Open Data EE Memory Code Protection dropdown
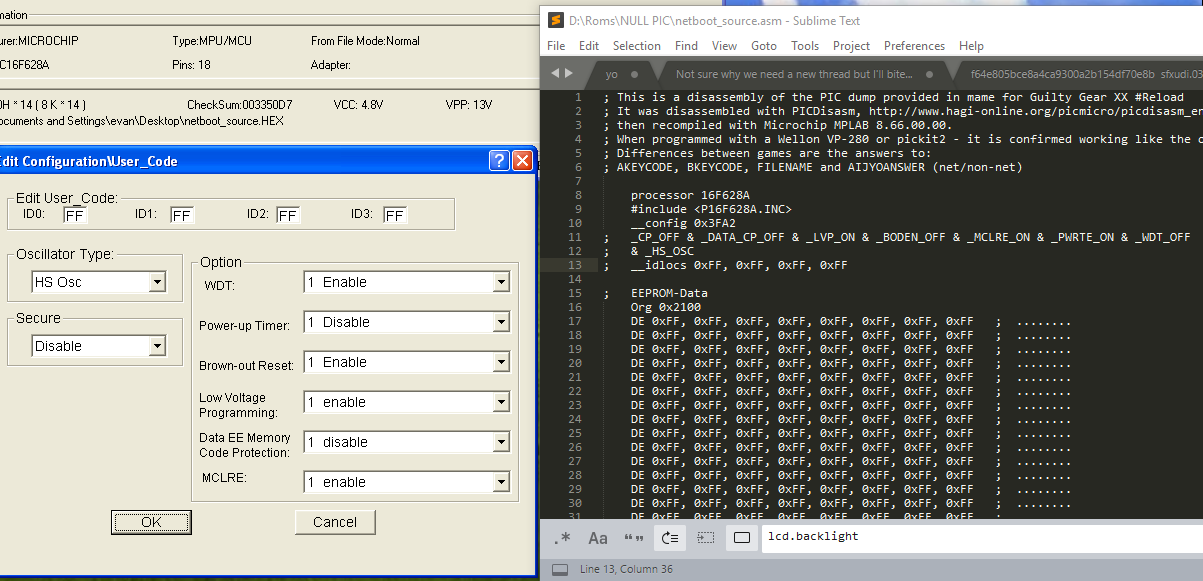This screenshot has height=581, width=1203. click(x=501, y=443)
